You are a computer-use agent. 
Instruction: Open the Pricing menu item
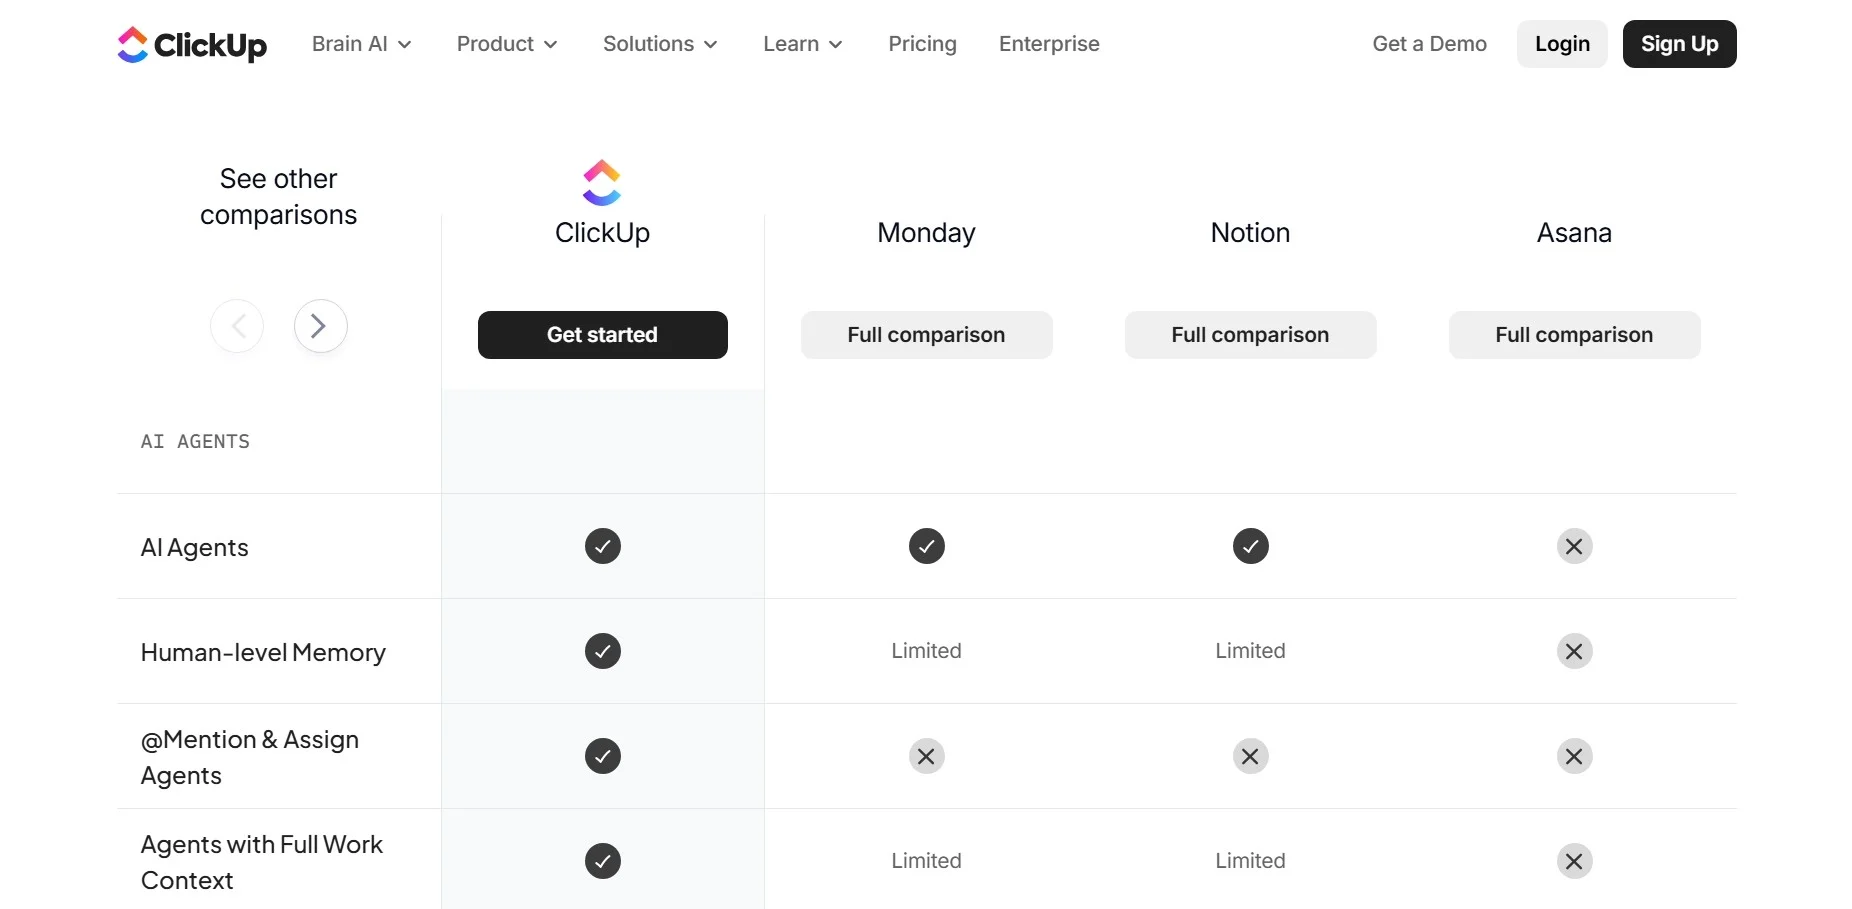[x=922, y=44]
